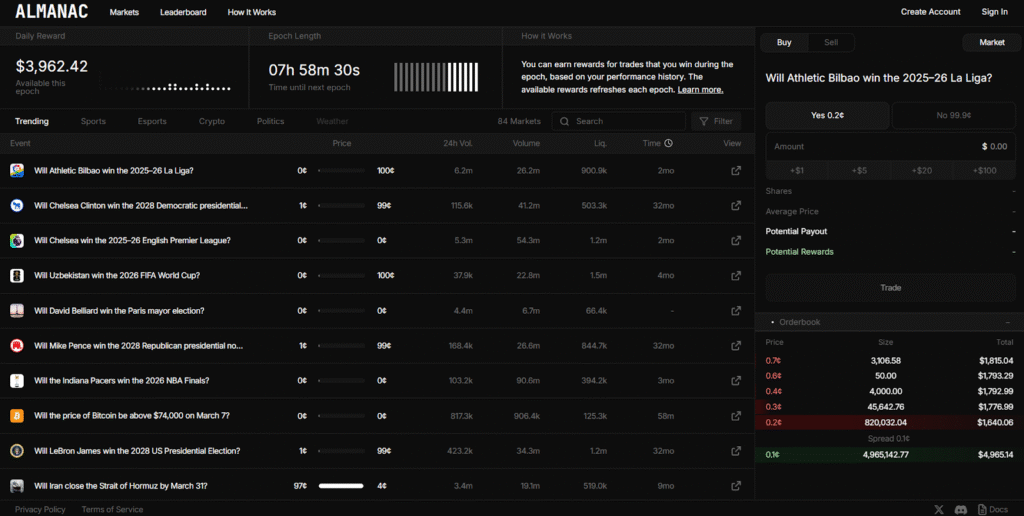This screenshot has width=1024, height=516.
Task: Click the price bar for the Iran Strait of Hormuz market
Action: [341, 486]
